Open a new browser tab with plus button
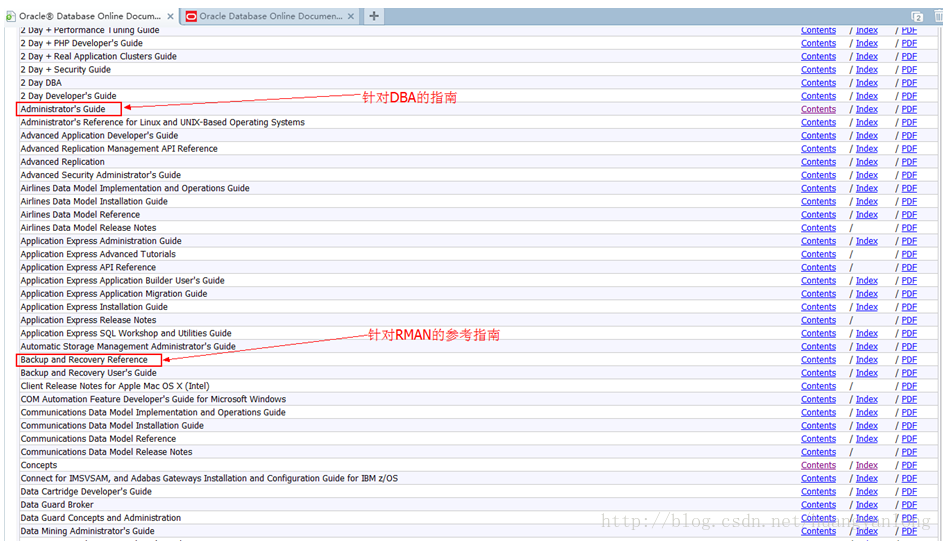The image size is (943, 541). point(373,16)
